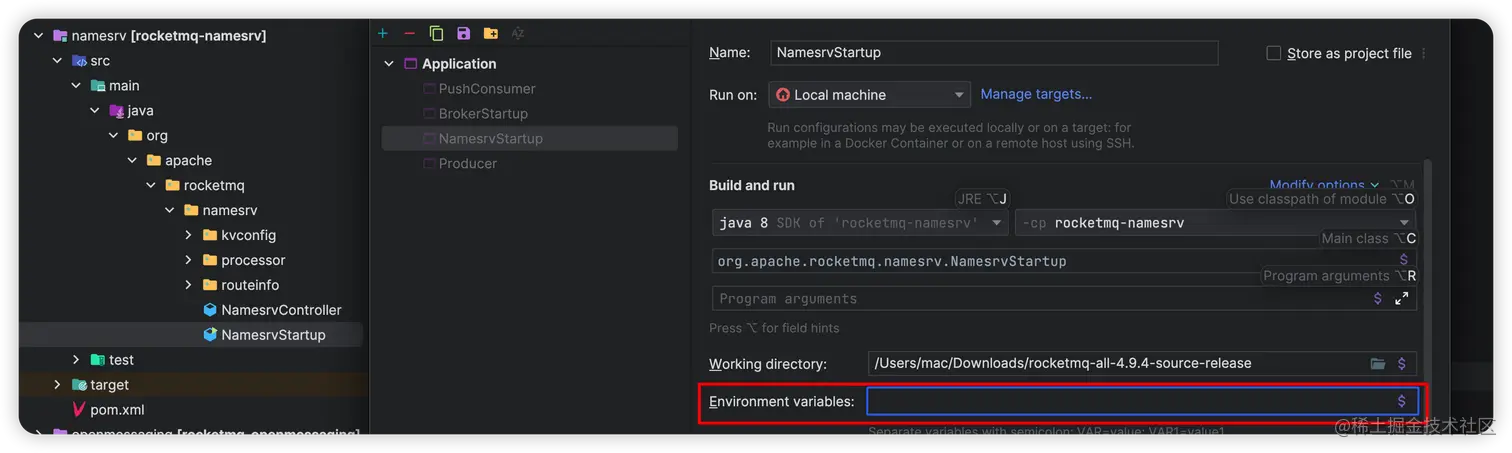Select the routeinfo folder
Viewport: 1512px width, 453px height.
[250, 285]
